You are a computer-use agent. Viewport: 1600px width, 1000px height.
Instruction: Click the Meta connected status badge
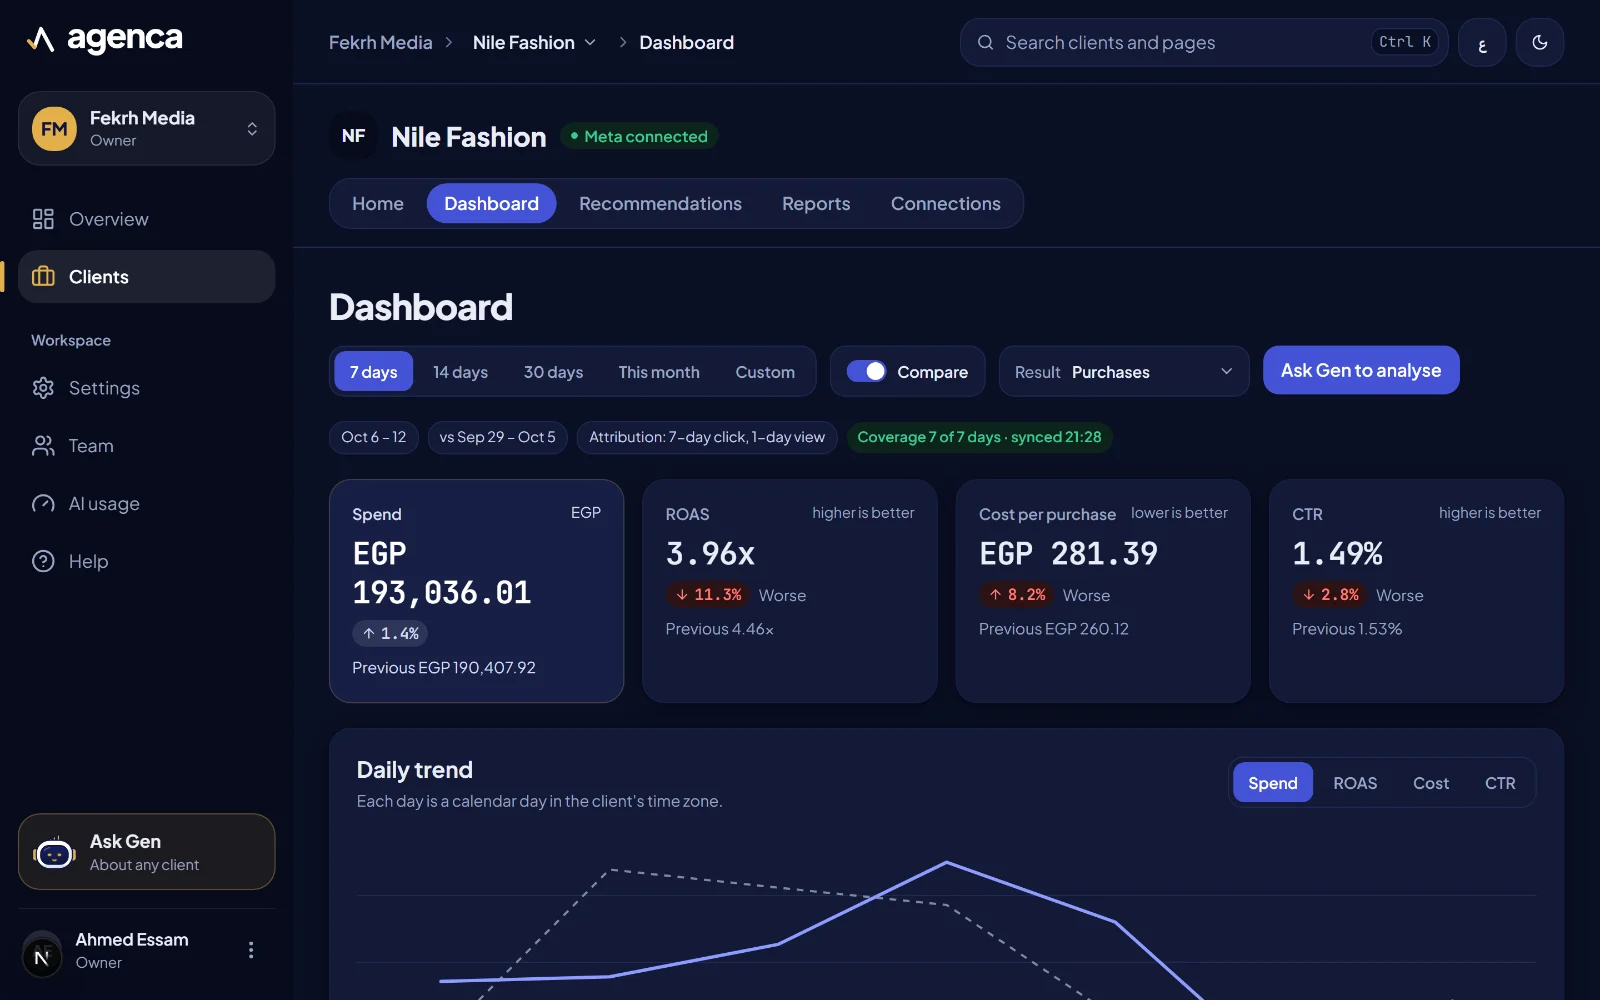[639, 136]
